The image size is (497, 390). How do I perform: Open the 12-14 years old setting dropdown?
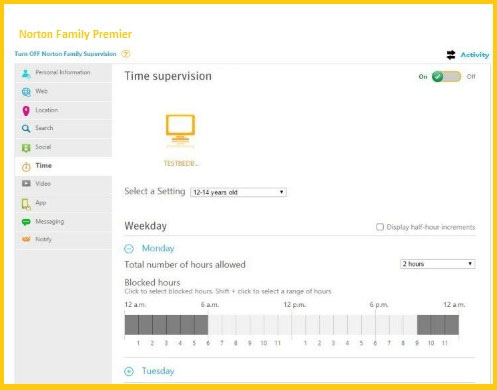coord(238,192)
